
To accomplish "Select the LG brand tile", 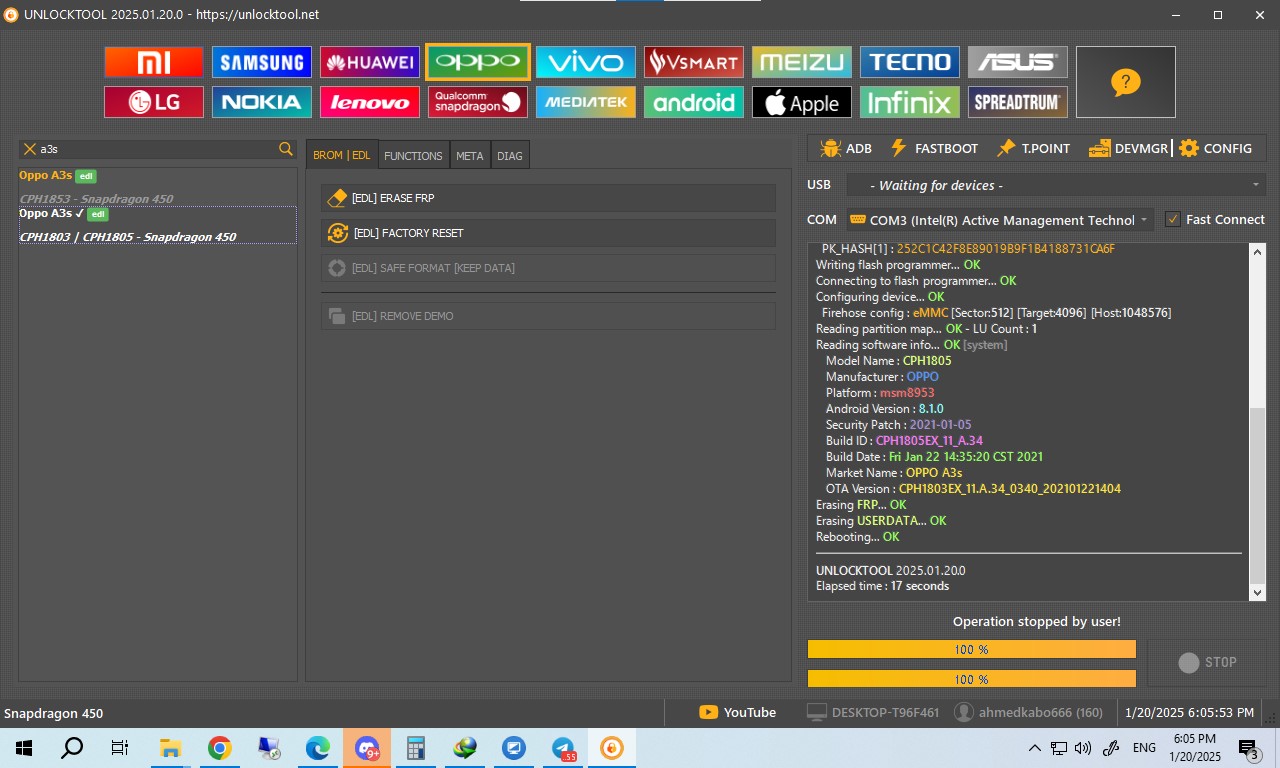I will (154, 102).
